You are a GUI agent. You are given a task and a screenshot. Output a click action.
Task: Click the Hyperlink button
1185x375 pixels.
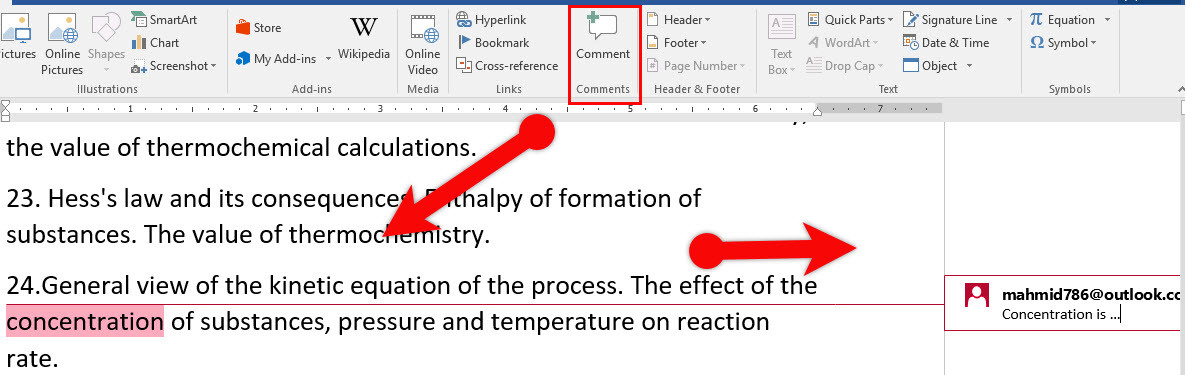click(x=492, y=20)
